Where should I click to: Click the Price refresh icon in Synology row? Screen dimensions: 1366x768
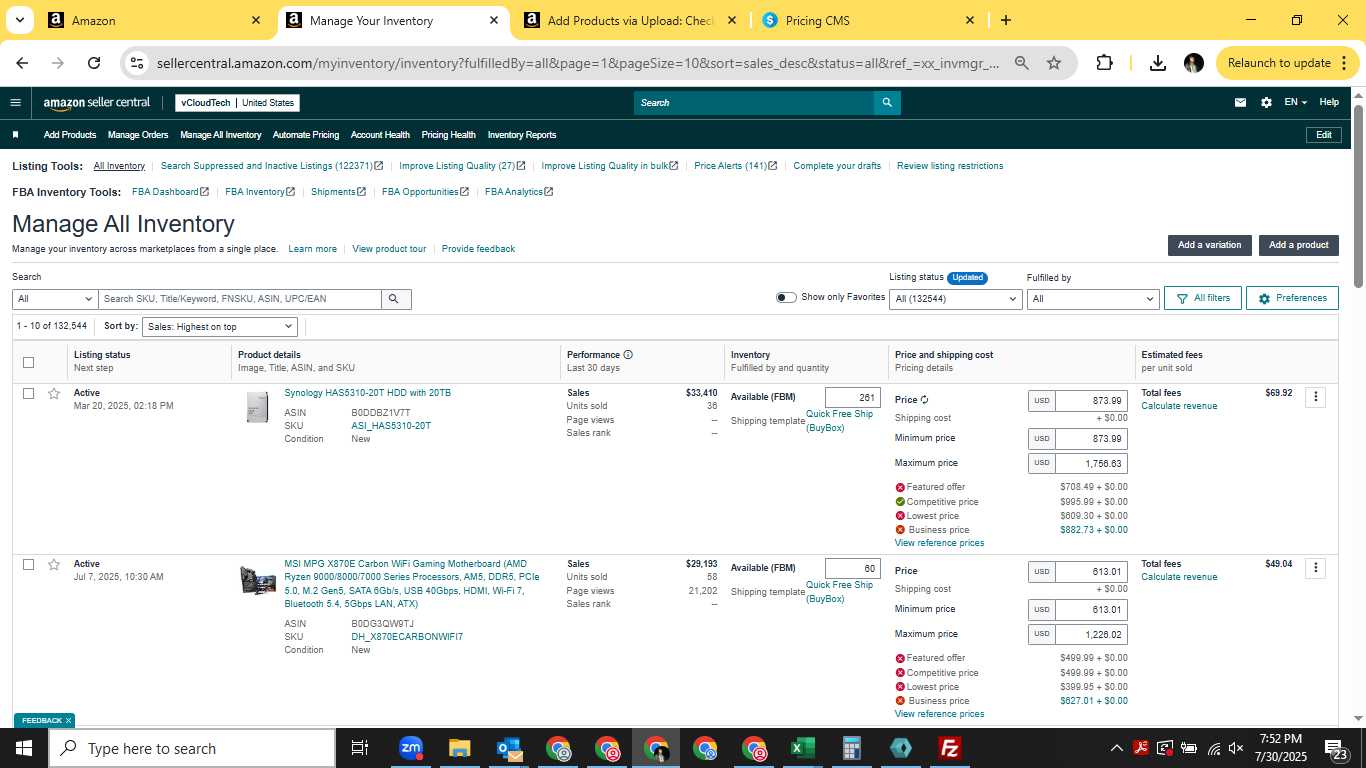924,400
